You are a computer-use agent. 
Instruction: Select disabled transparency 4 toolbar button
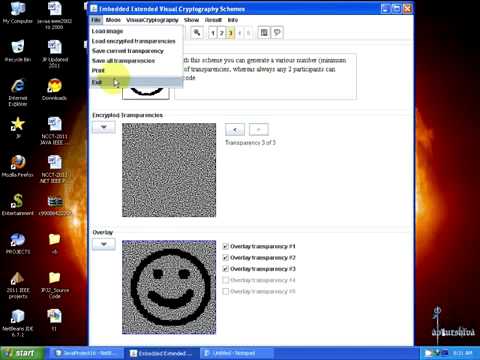pyautogui.click(x=239, y=33)
